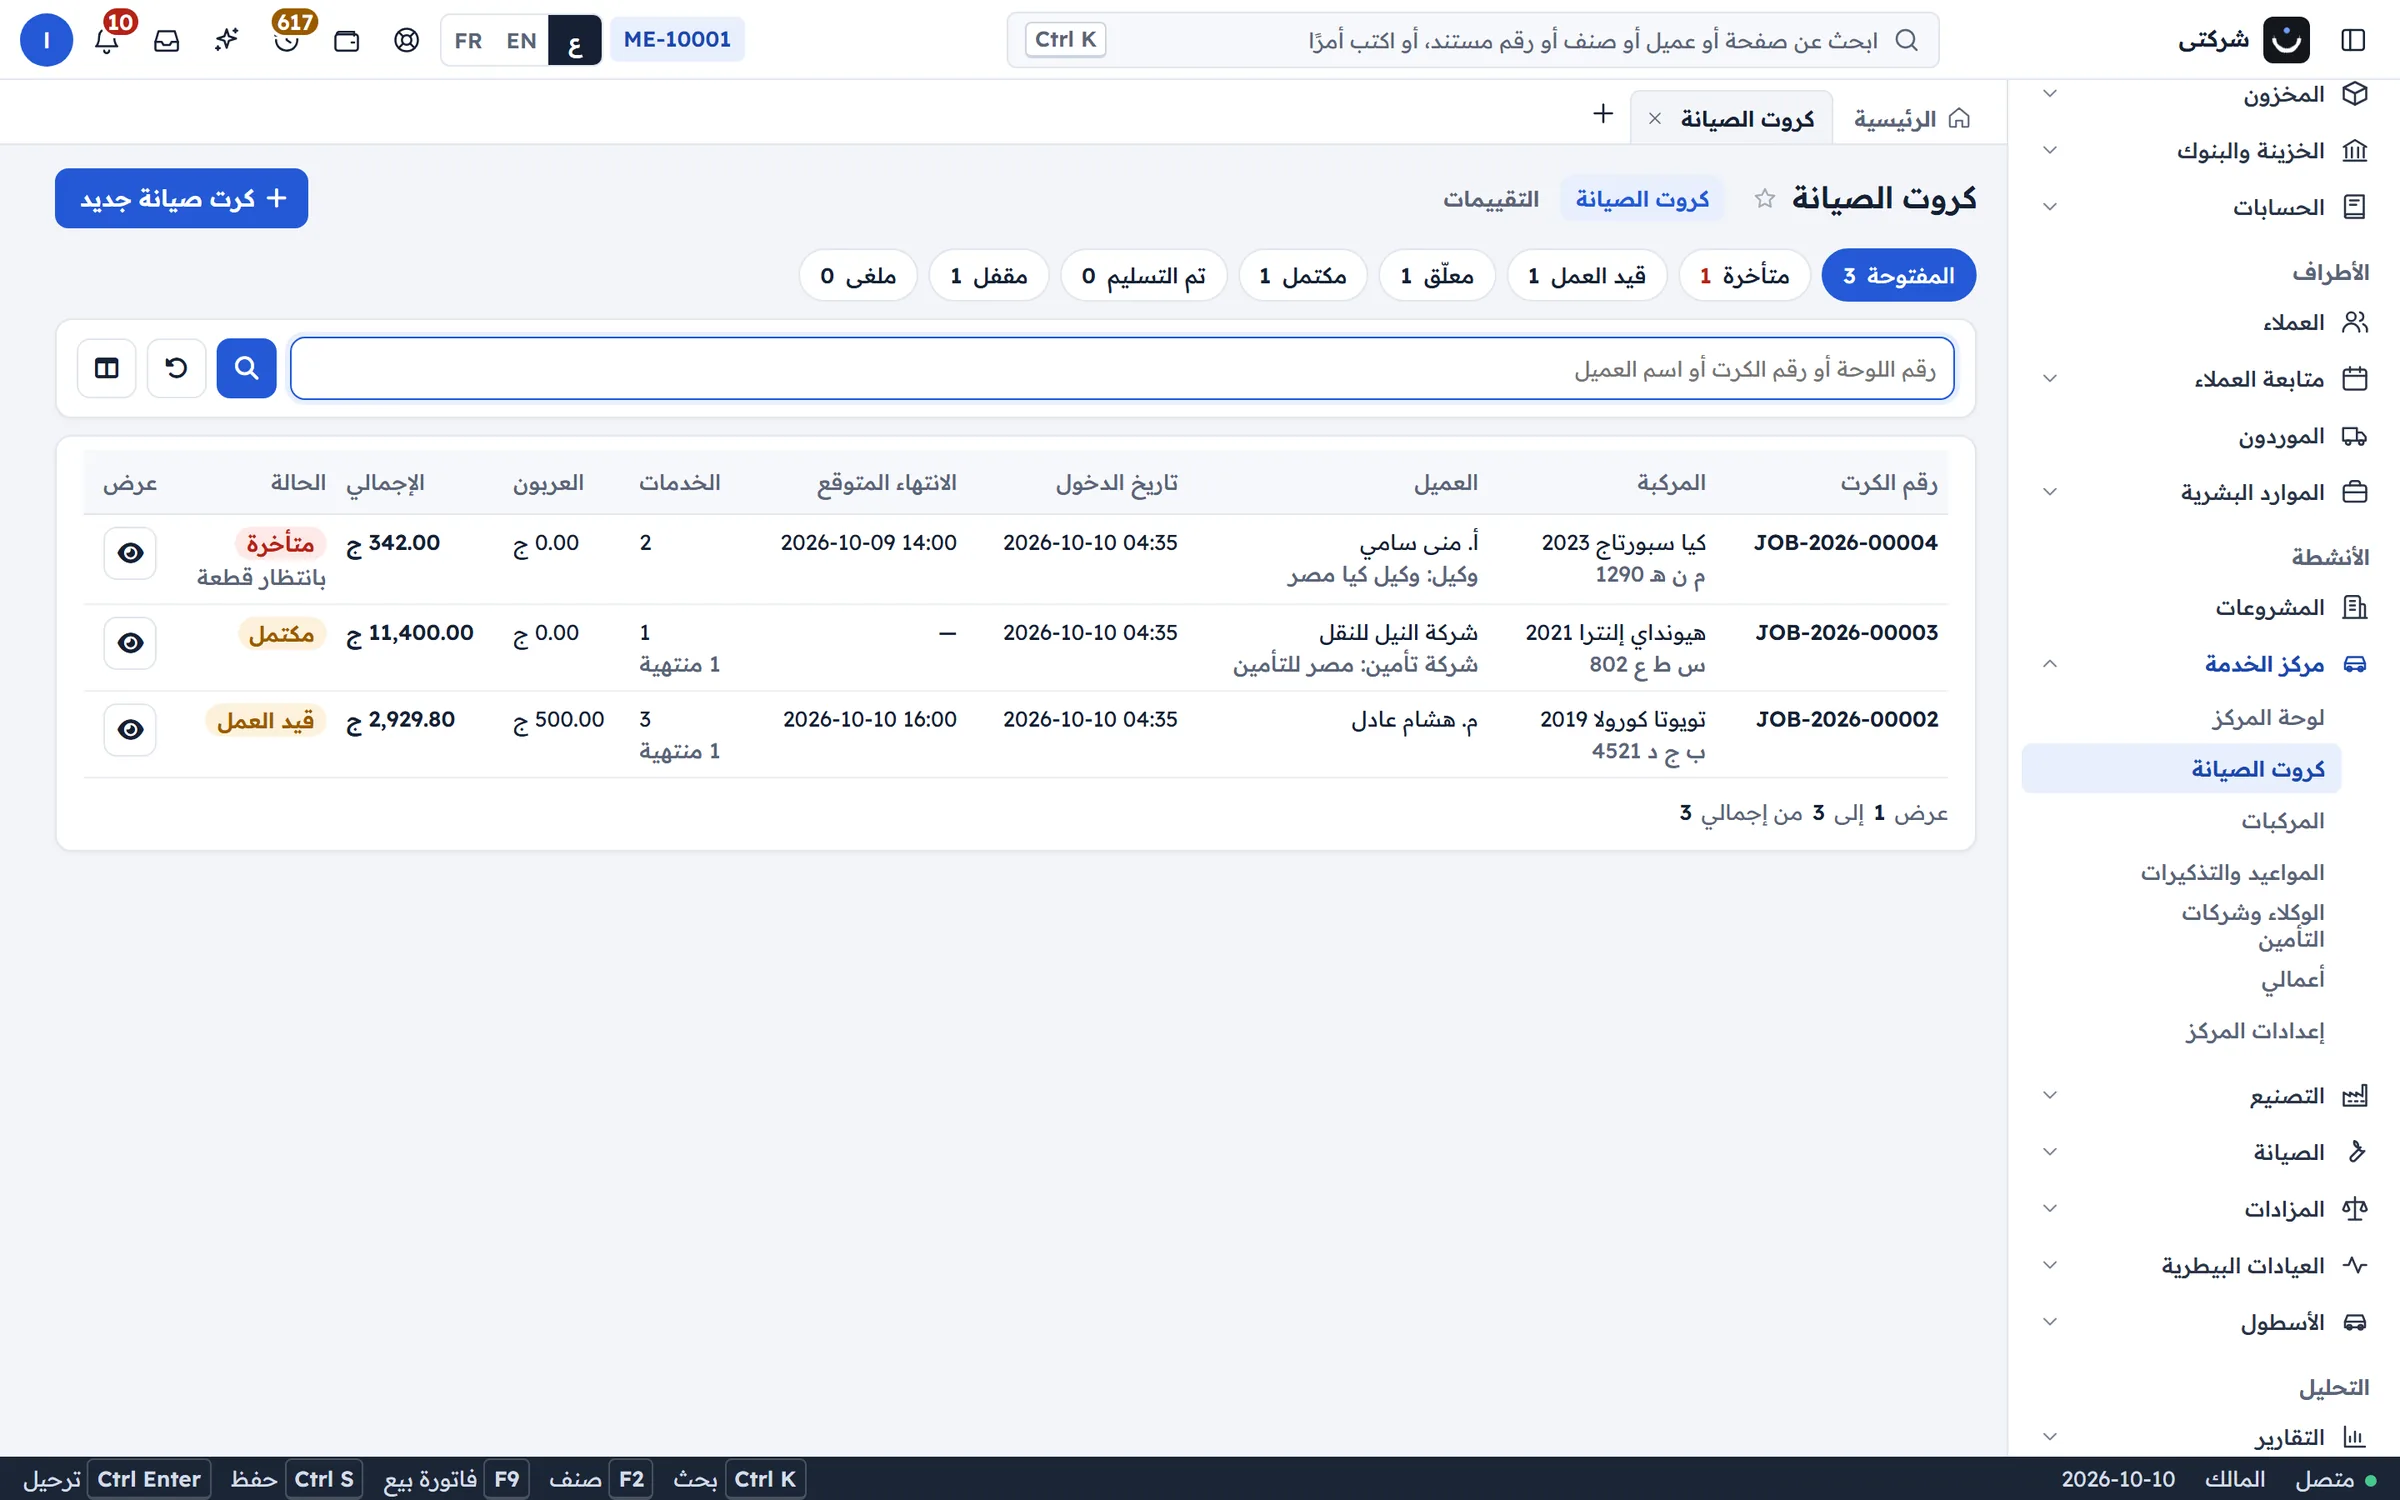This screenshot has height=1500, width=2400.
Task: Switch language to EN
Action: tap(521, 41)
